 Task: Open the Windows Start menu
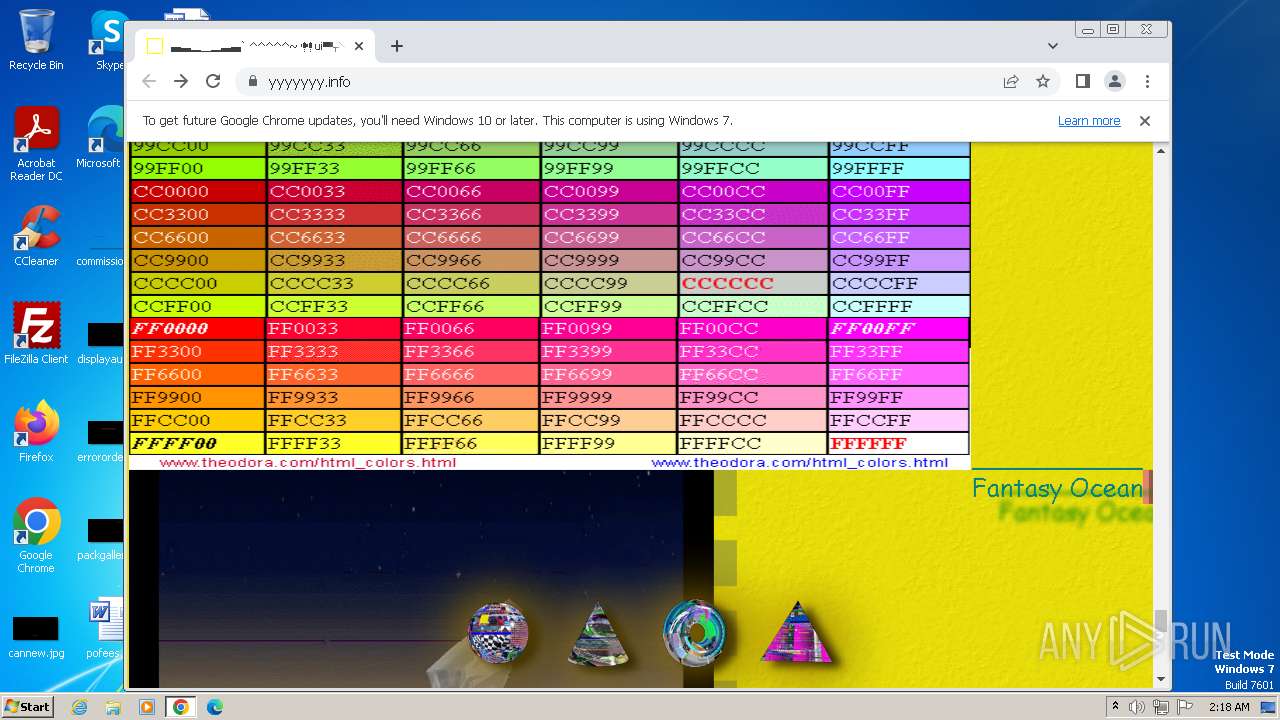28,706
